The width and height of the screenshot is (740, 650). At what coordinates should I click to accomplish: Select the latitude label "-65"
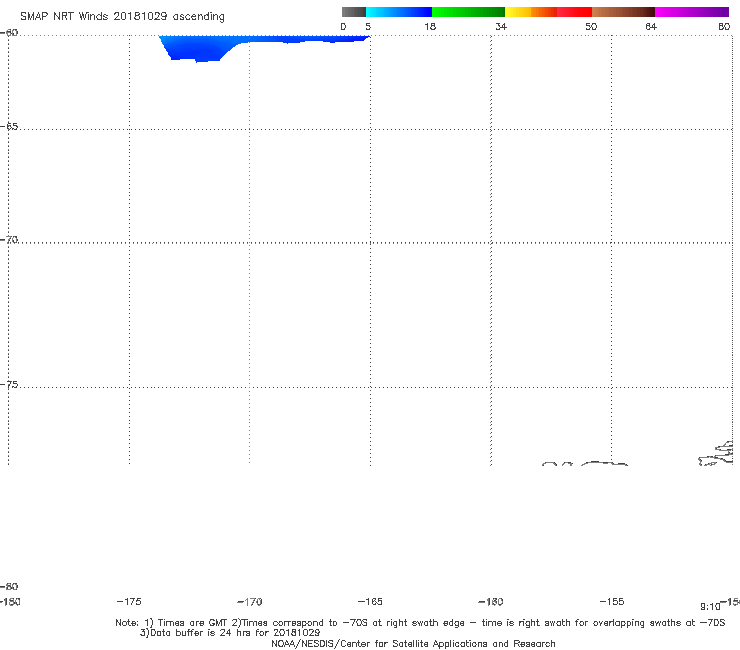9,127
